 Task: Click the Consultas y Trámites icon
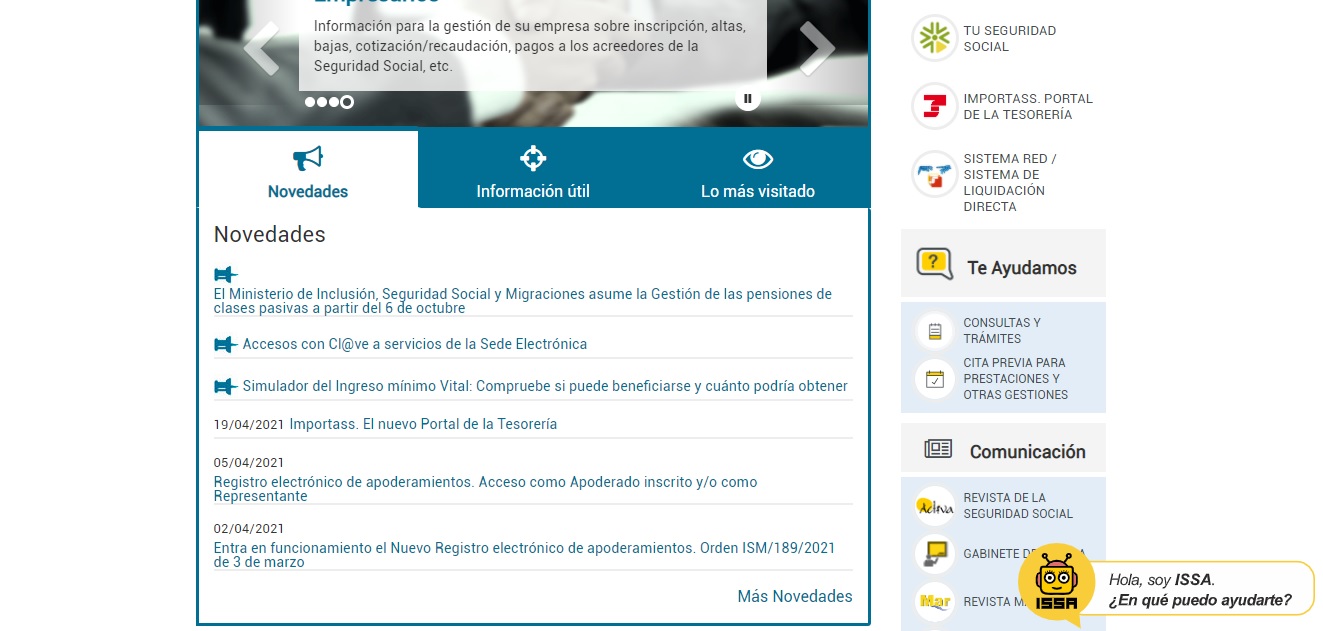pyautogui.click(x=934, y=330)
